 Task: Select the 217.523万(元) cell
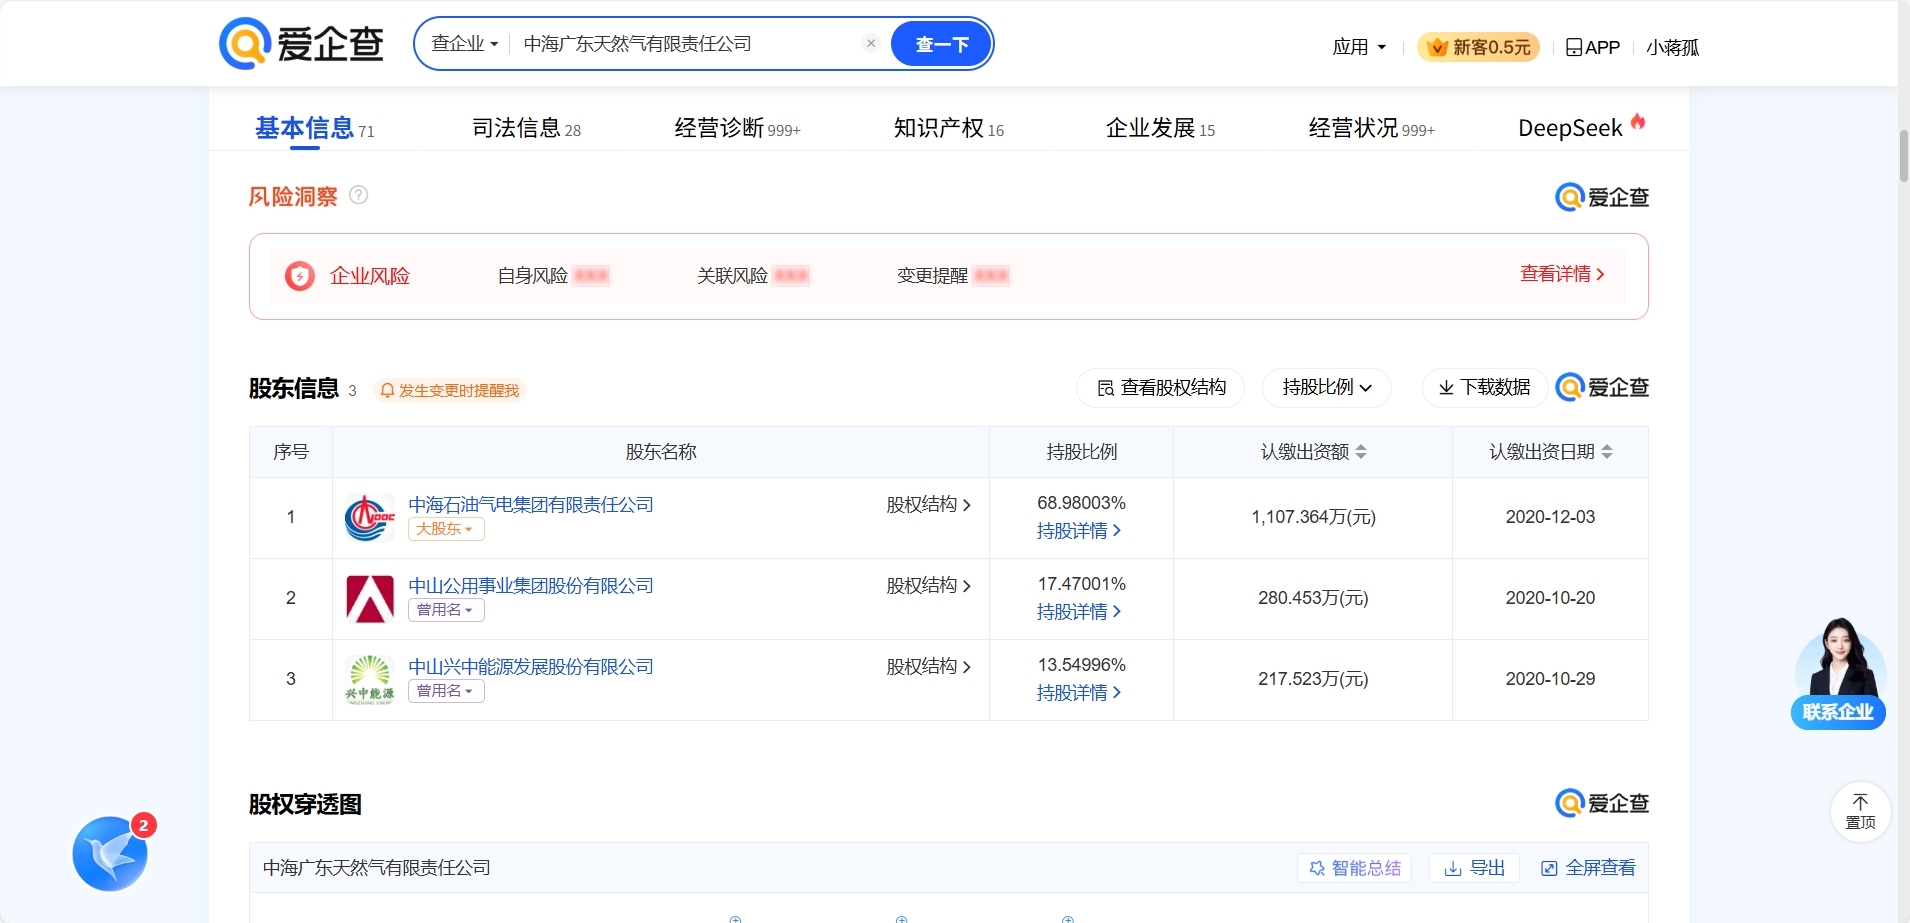coord(1313,679)
